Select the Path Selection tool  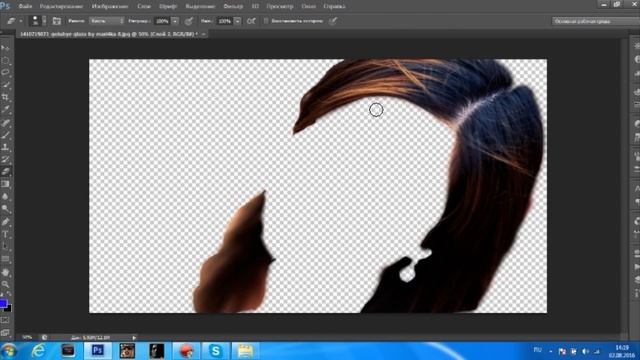[5, 247]
